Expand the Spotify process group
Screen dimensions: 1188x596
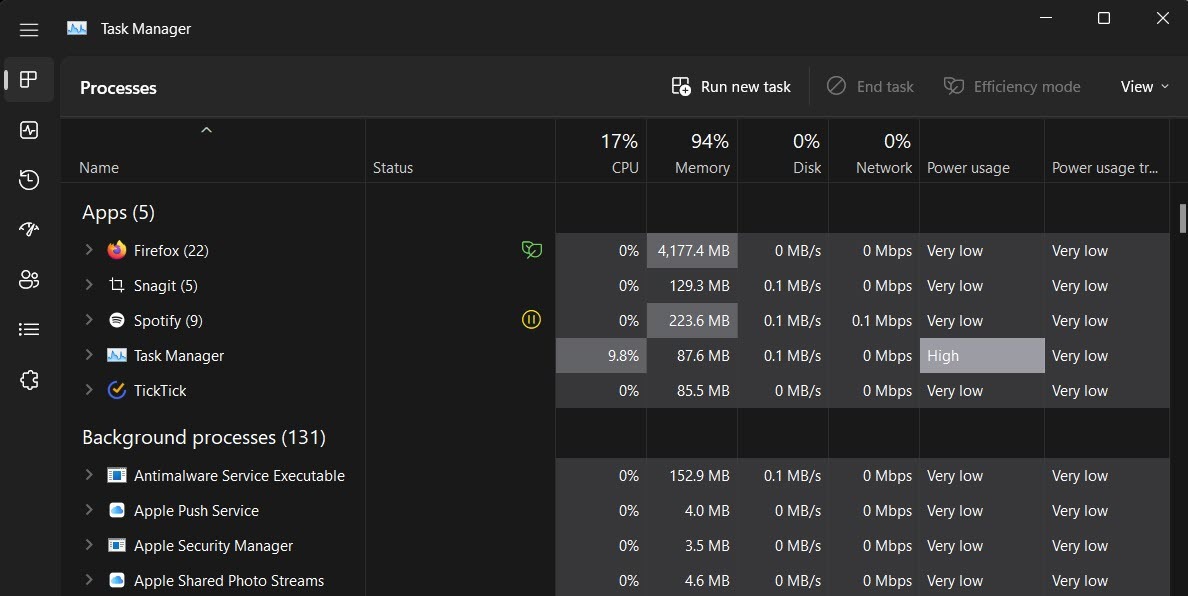[x=88, y=320]
